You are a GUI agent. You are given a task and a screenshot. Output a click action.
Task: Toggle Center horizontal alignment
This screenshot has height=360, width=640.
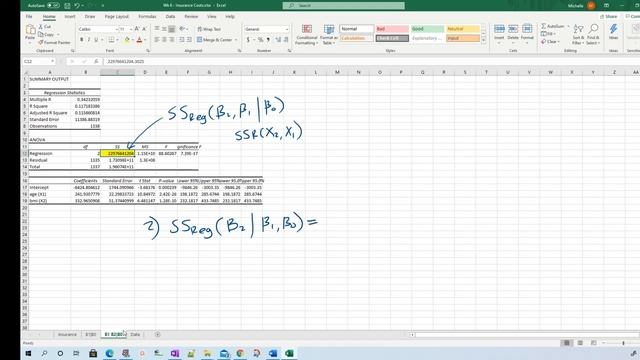point(164,40)
